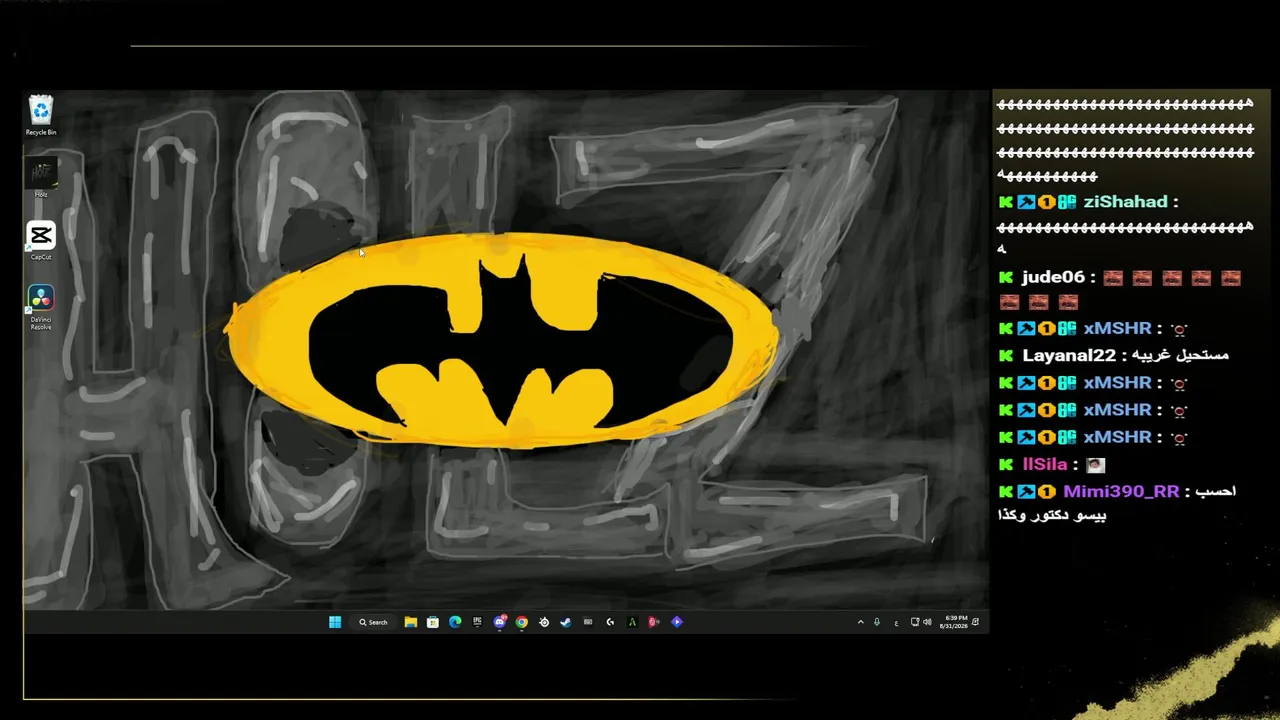Click the ziShahad username in chat
Image resolution: width=1280 pixels, height=720 pixels.
point(1125,202)
